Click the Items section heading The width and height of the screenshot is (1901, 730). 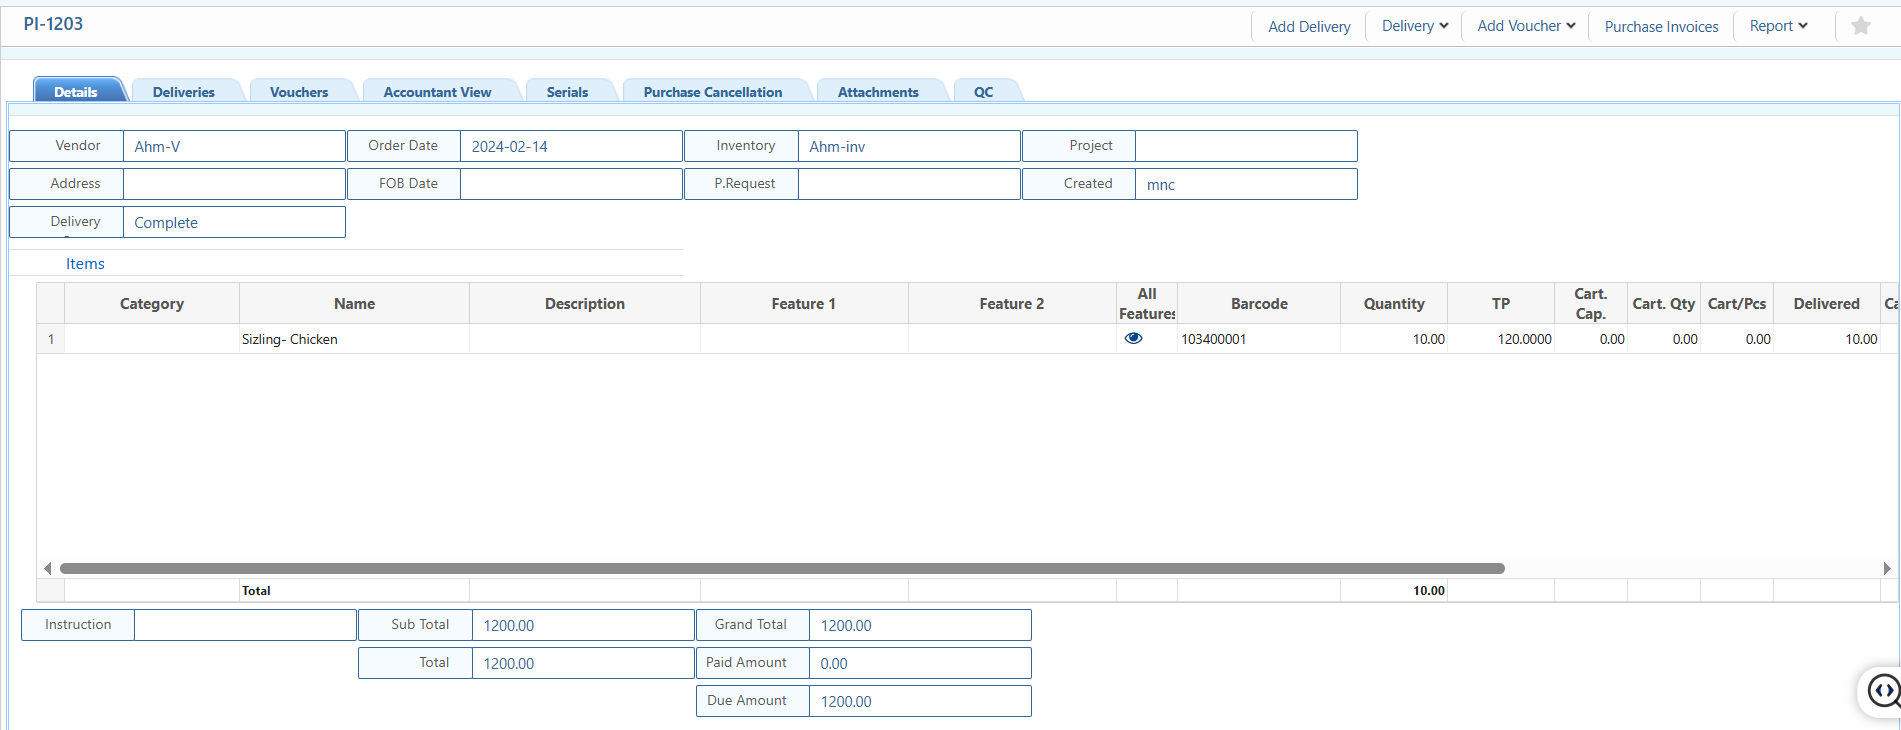[x=85, y=264]
